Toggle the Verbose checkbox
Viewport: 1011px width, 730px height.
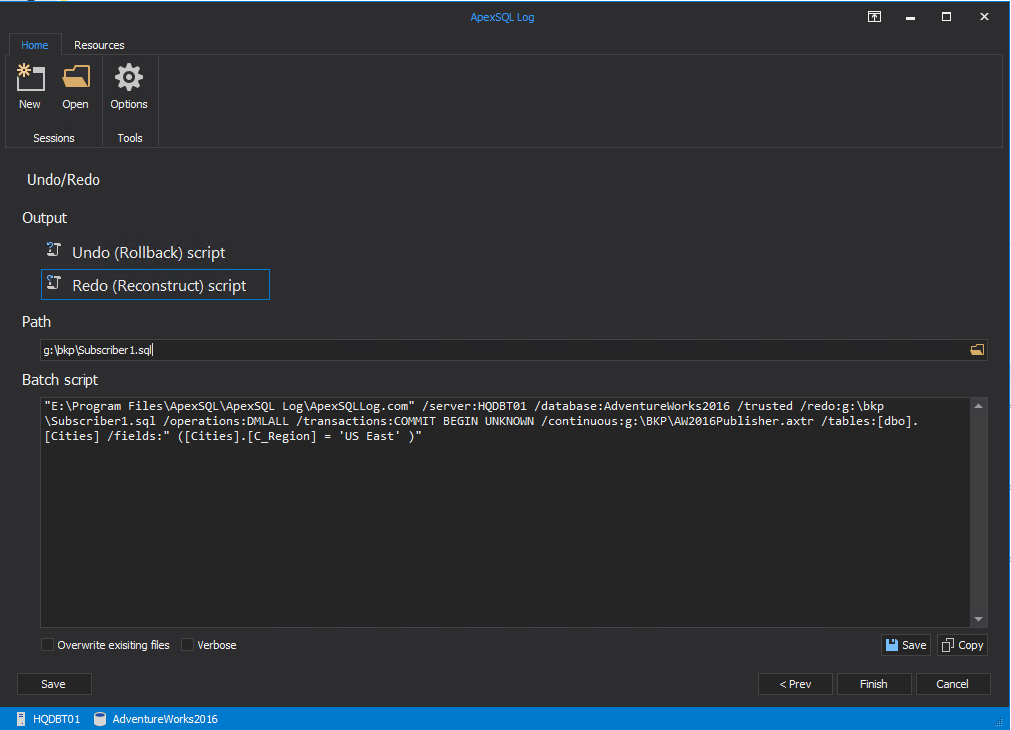pyautogui.click(x=188, y=645)
